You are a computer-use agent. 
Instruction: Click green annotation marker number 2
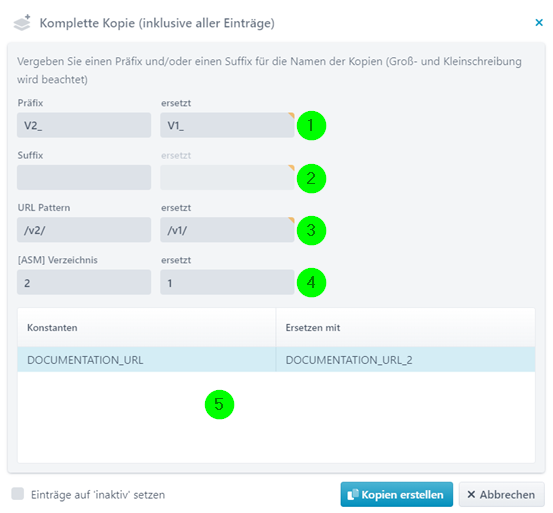(311, 178)
